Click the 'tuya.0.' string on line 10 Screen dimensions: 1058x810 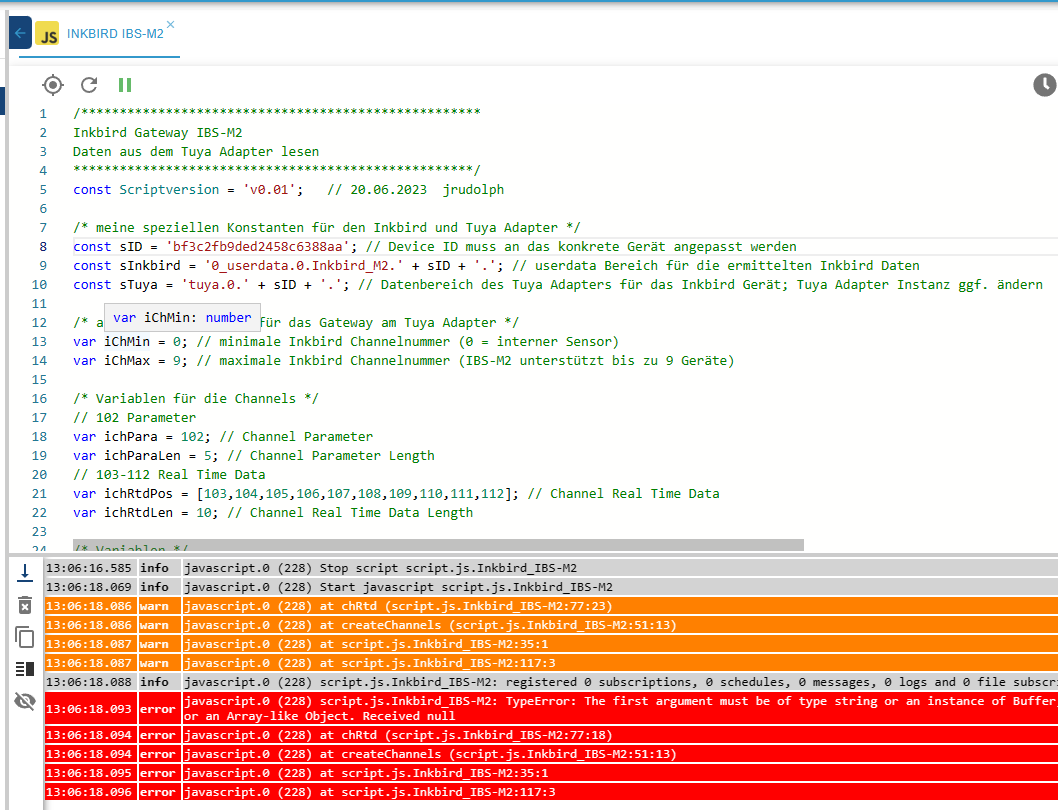click(215, 285)
